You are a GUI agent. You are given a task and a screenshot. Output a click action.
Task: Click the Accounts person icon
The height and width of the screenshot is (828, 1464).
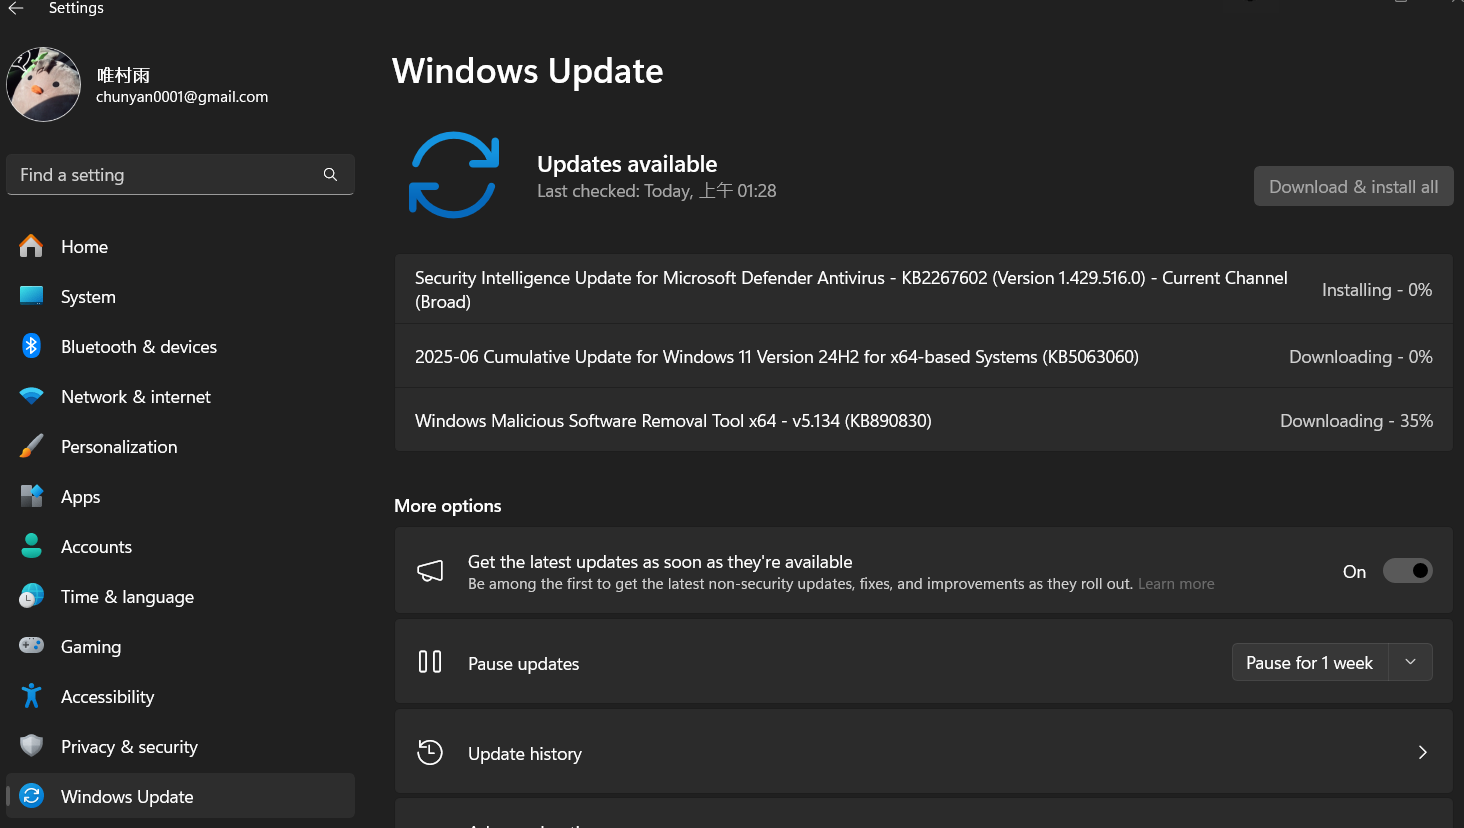pos(32,546)
